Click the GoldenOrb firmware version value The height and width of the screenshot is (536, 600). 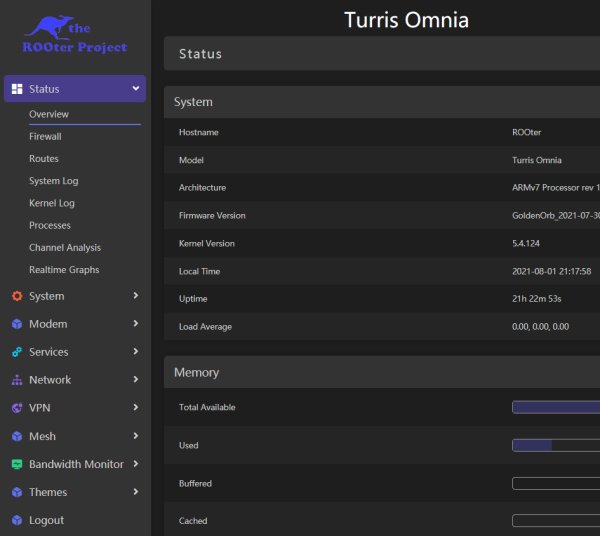556,216
